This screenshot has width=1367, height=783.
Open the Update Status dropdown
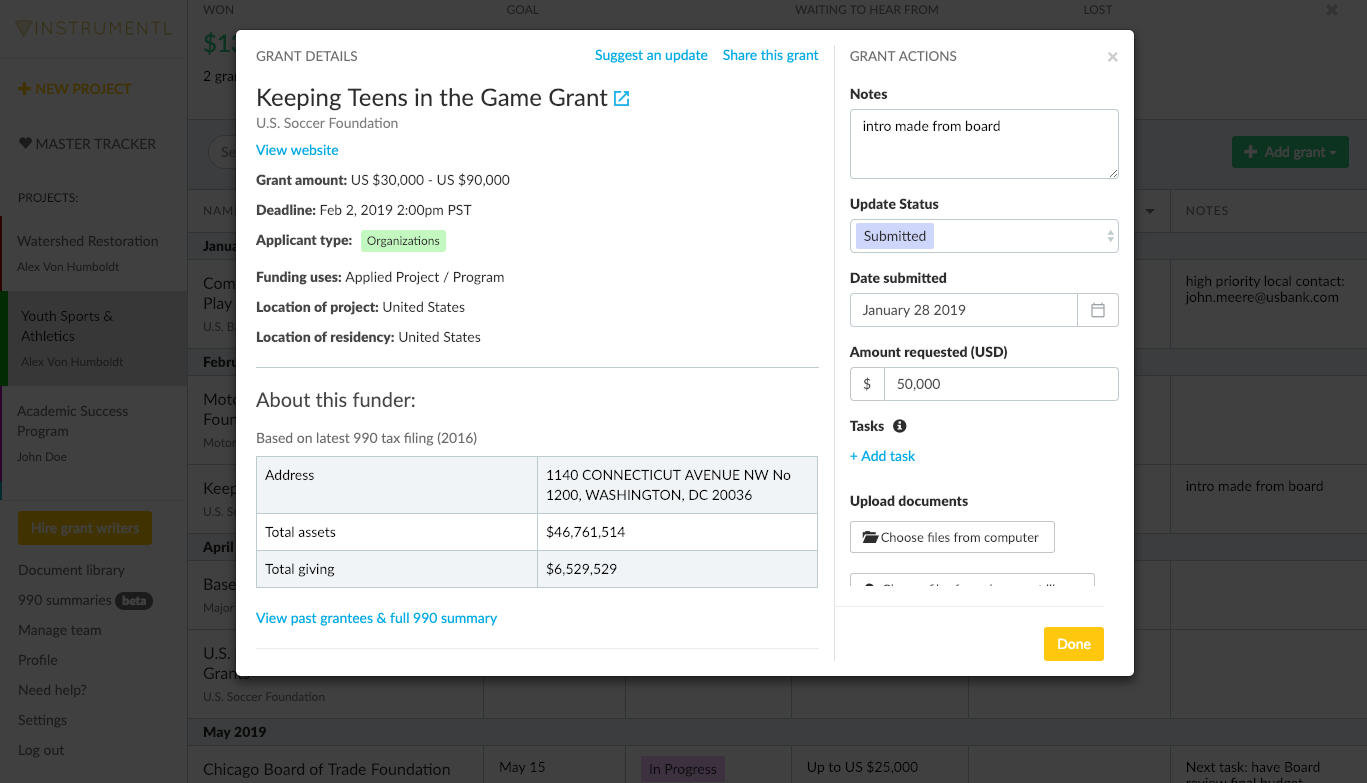(x=984, y=236)
